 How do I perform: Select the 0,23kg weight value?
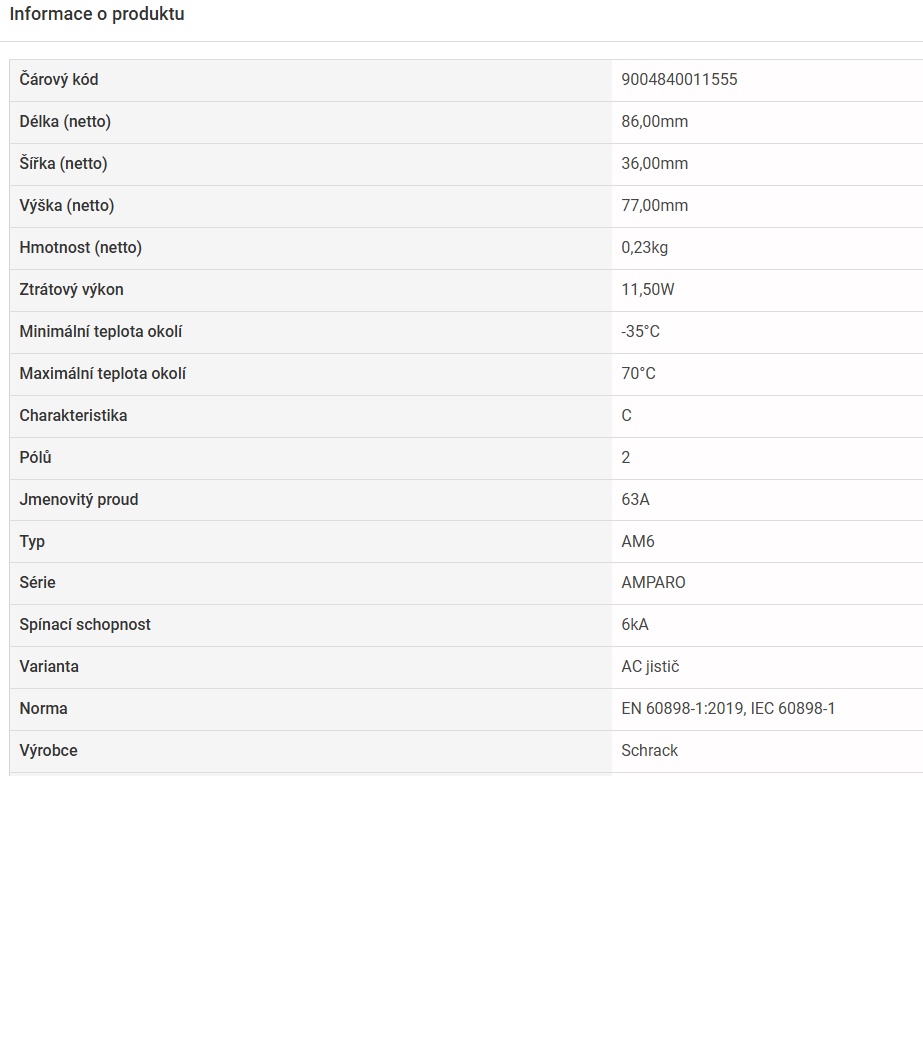tap(644, 248)
